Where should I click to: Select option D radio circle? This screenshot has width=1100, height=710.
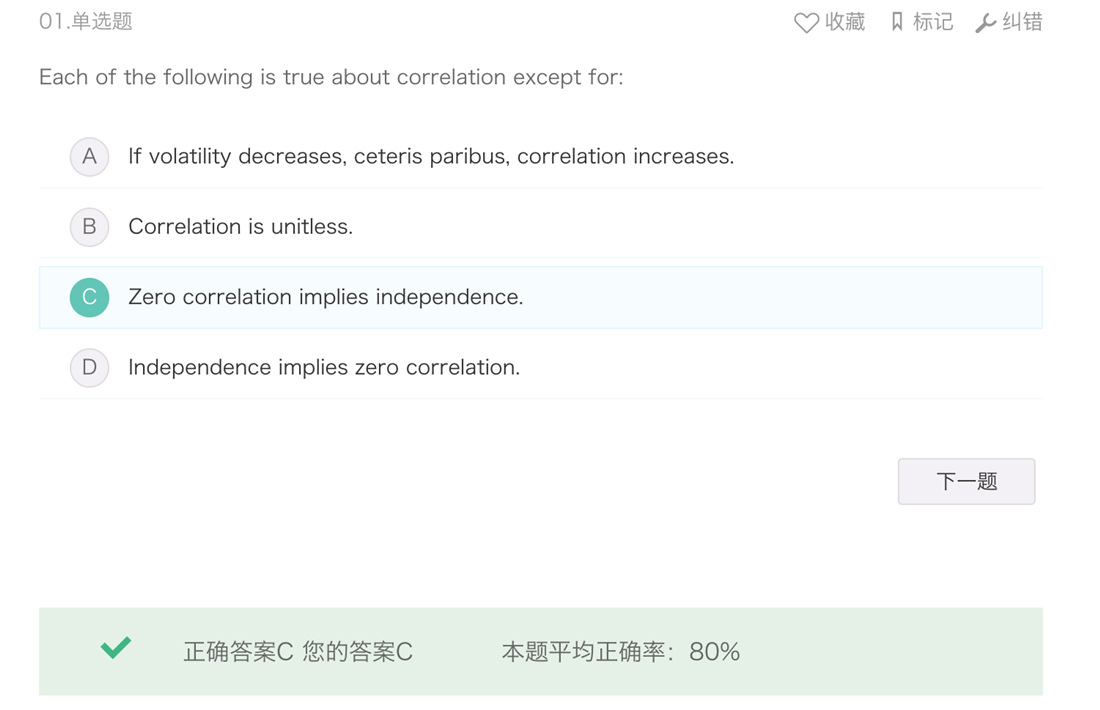(89, 368)
